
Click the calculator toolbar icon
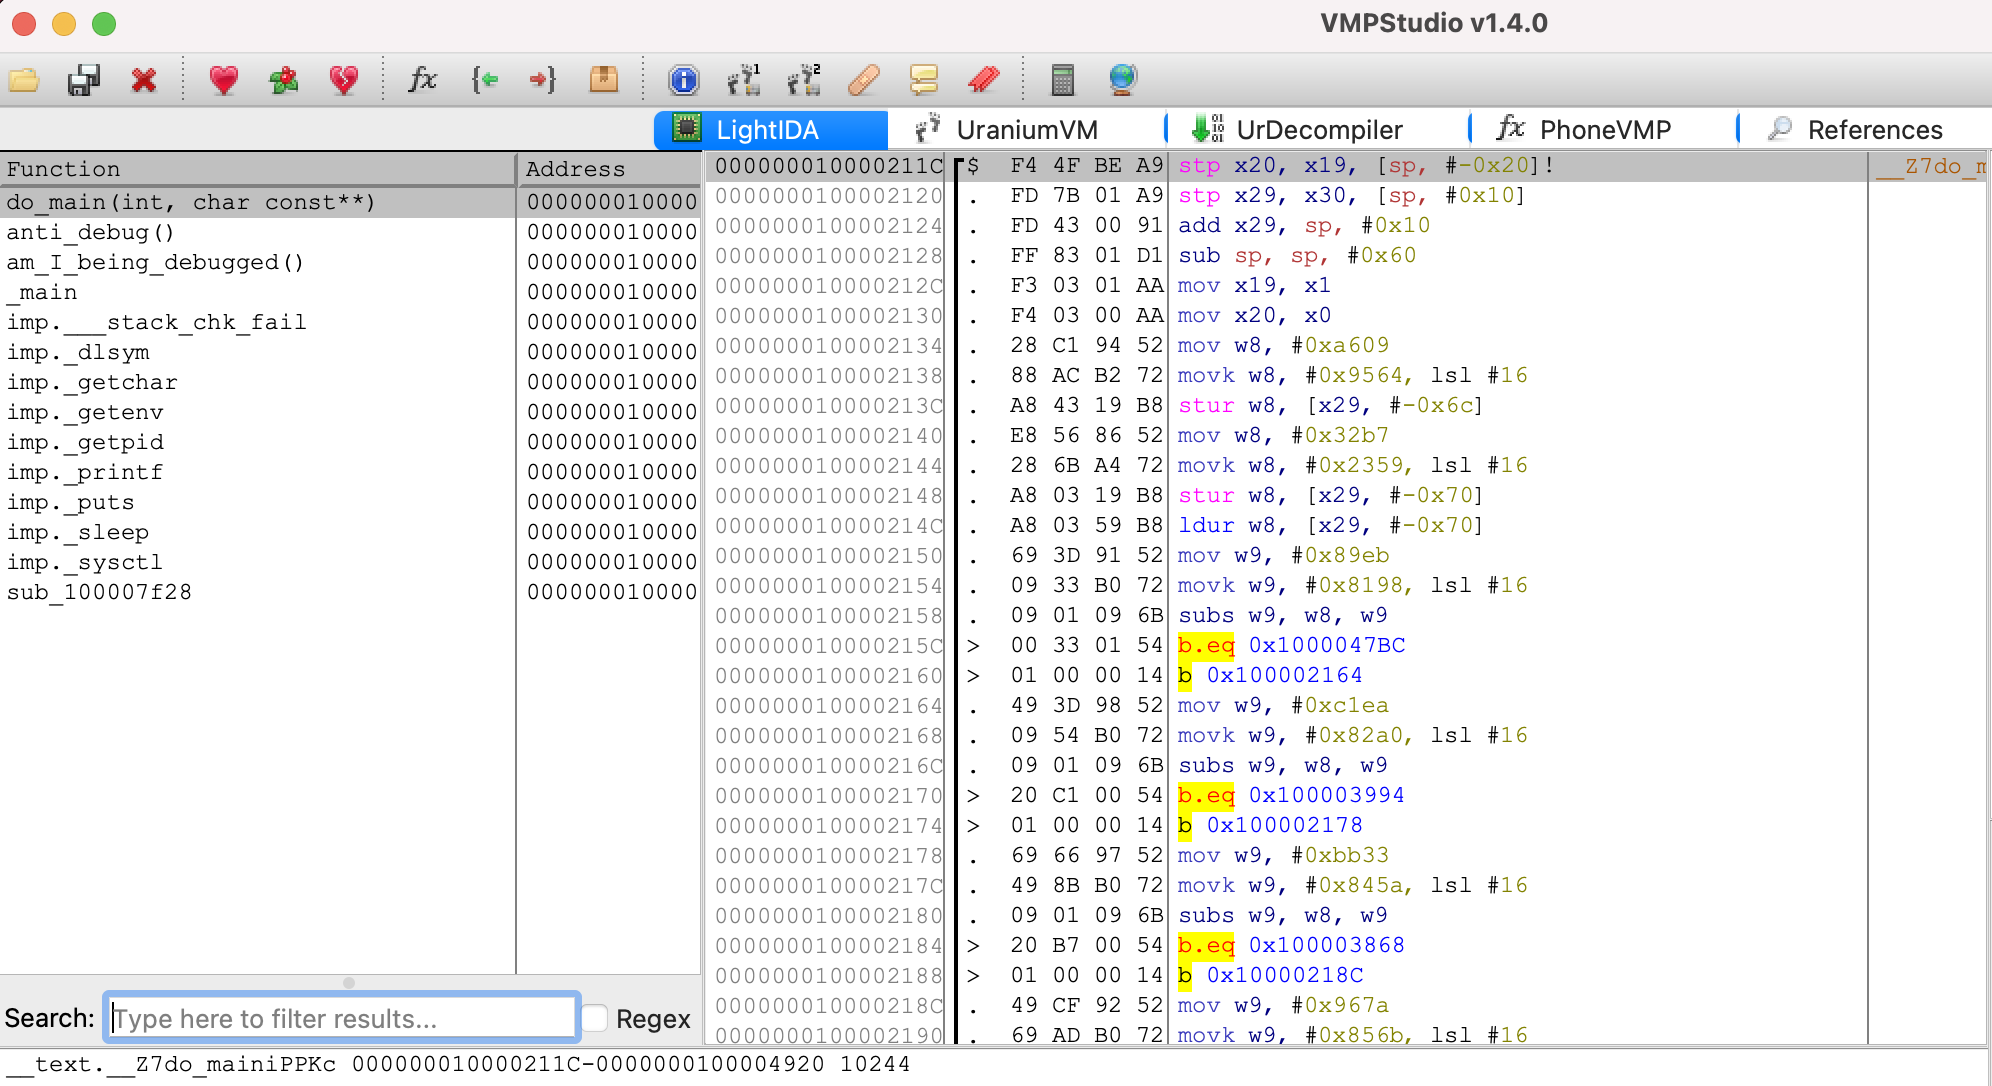tap(1062, 80)
